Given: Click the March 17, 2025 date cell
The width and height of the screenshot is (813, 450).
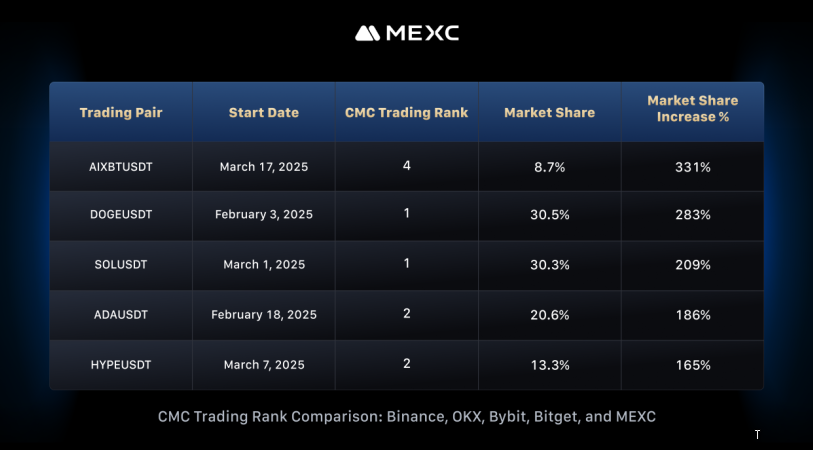Looking at the screenshot, I should pos(264,167).
